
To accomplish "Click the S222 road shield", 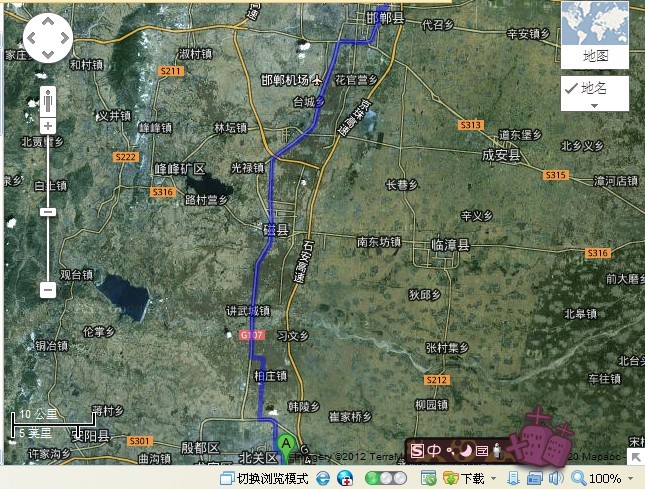I will 126,157.
